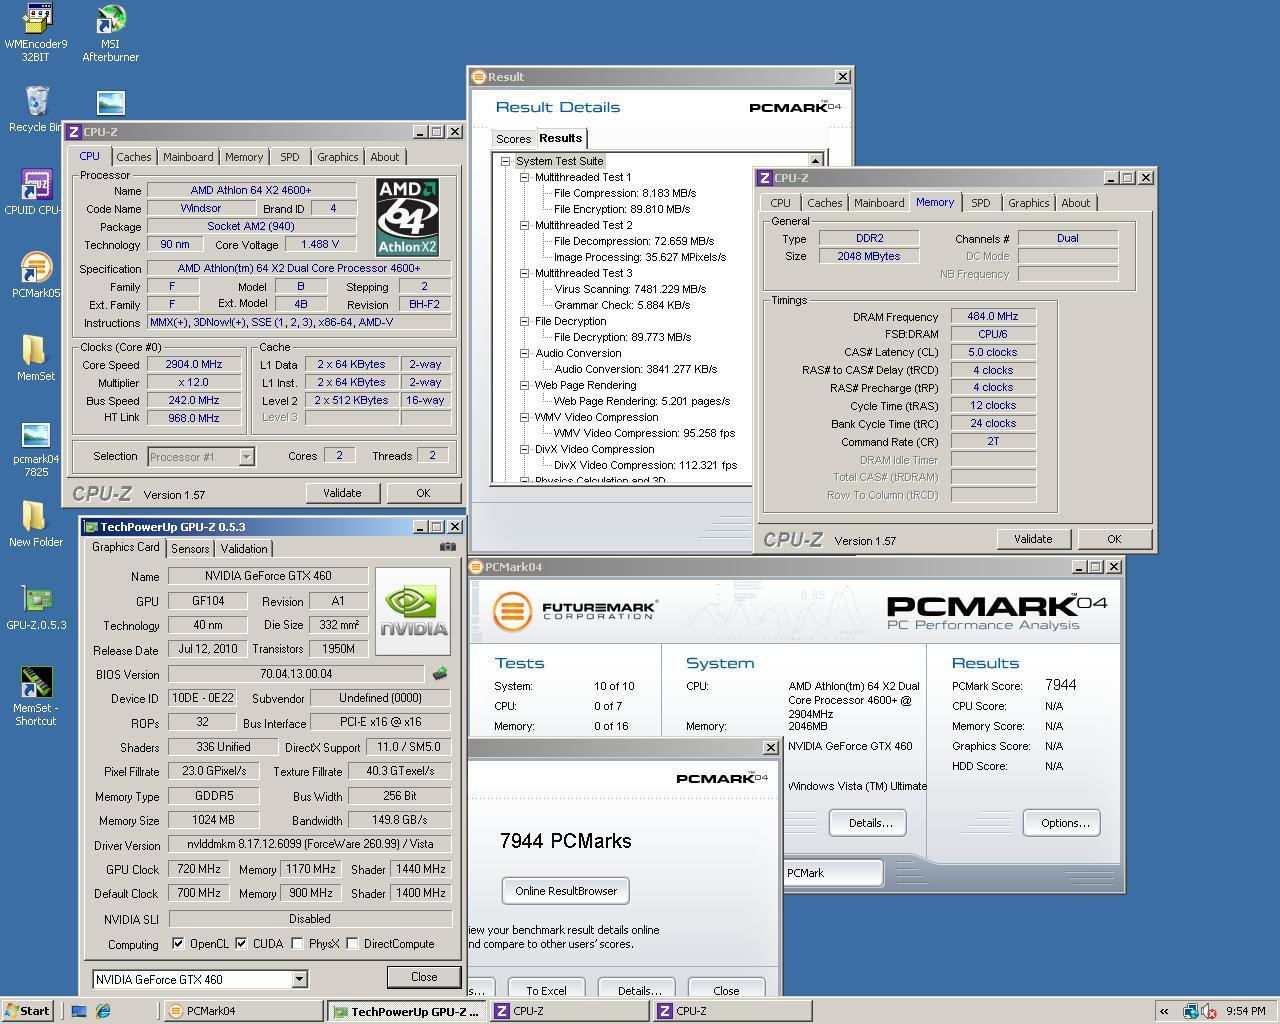Open the Online ResultBrowser
This screenshot has width=1280, height=1024.
[x=566, y=891]
